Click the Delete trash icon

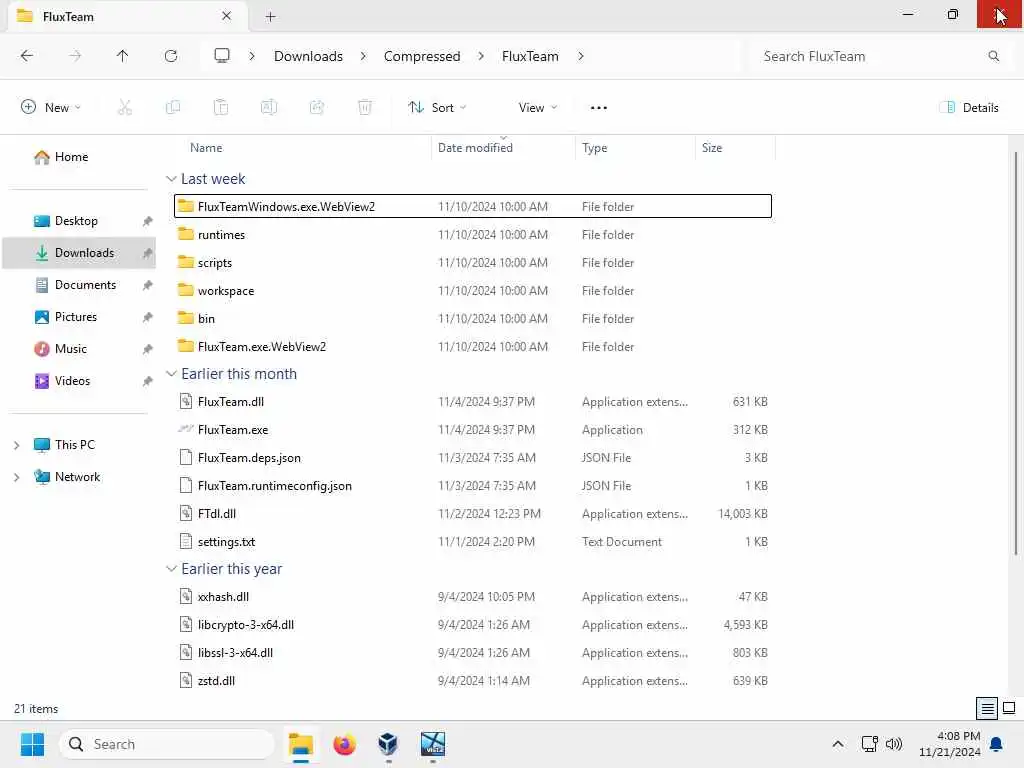tap(365, 107)
